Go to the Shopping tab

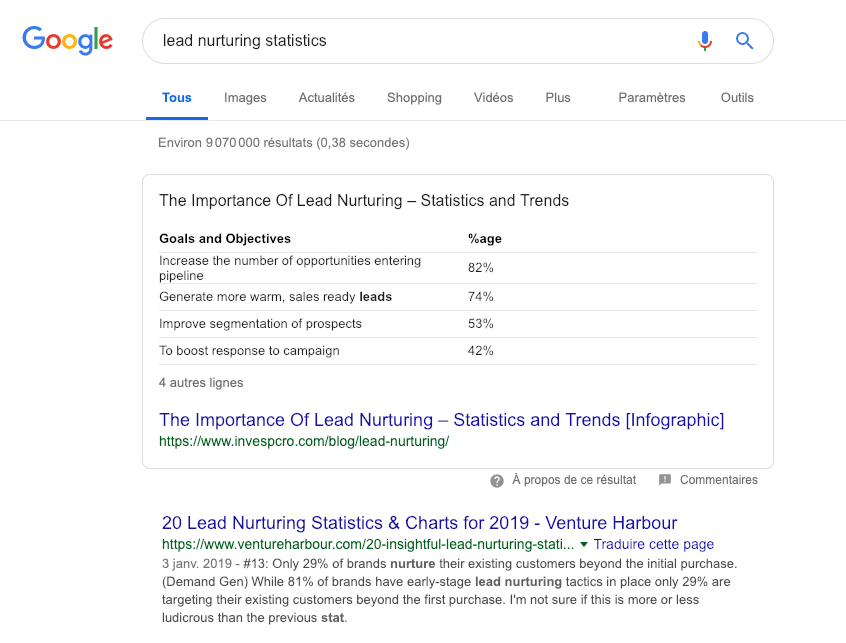[x=414, y=98]
